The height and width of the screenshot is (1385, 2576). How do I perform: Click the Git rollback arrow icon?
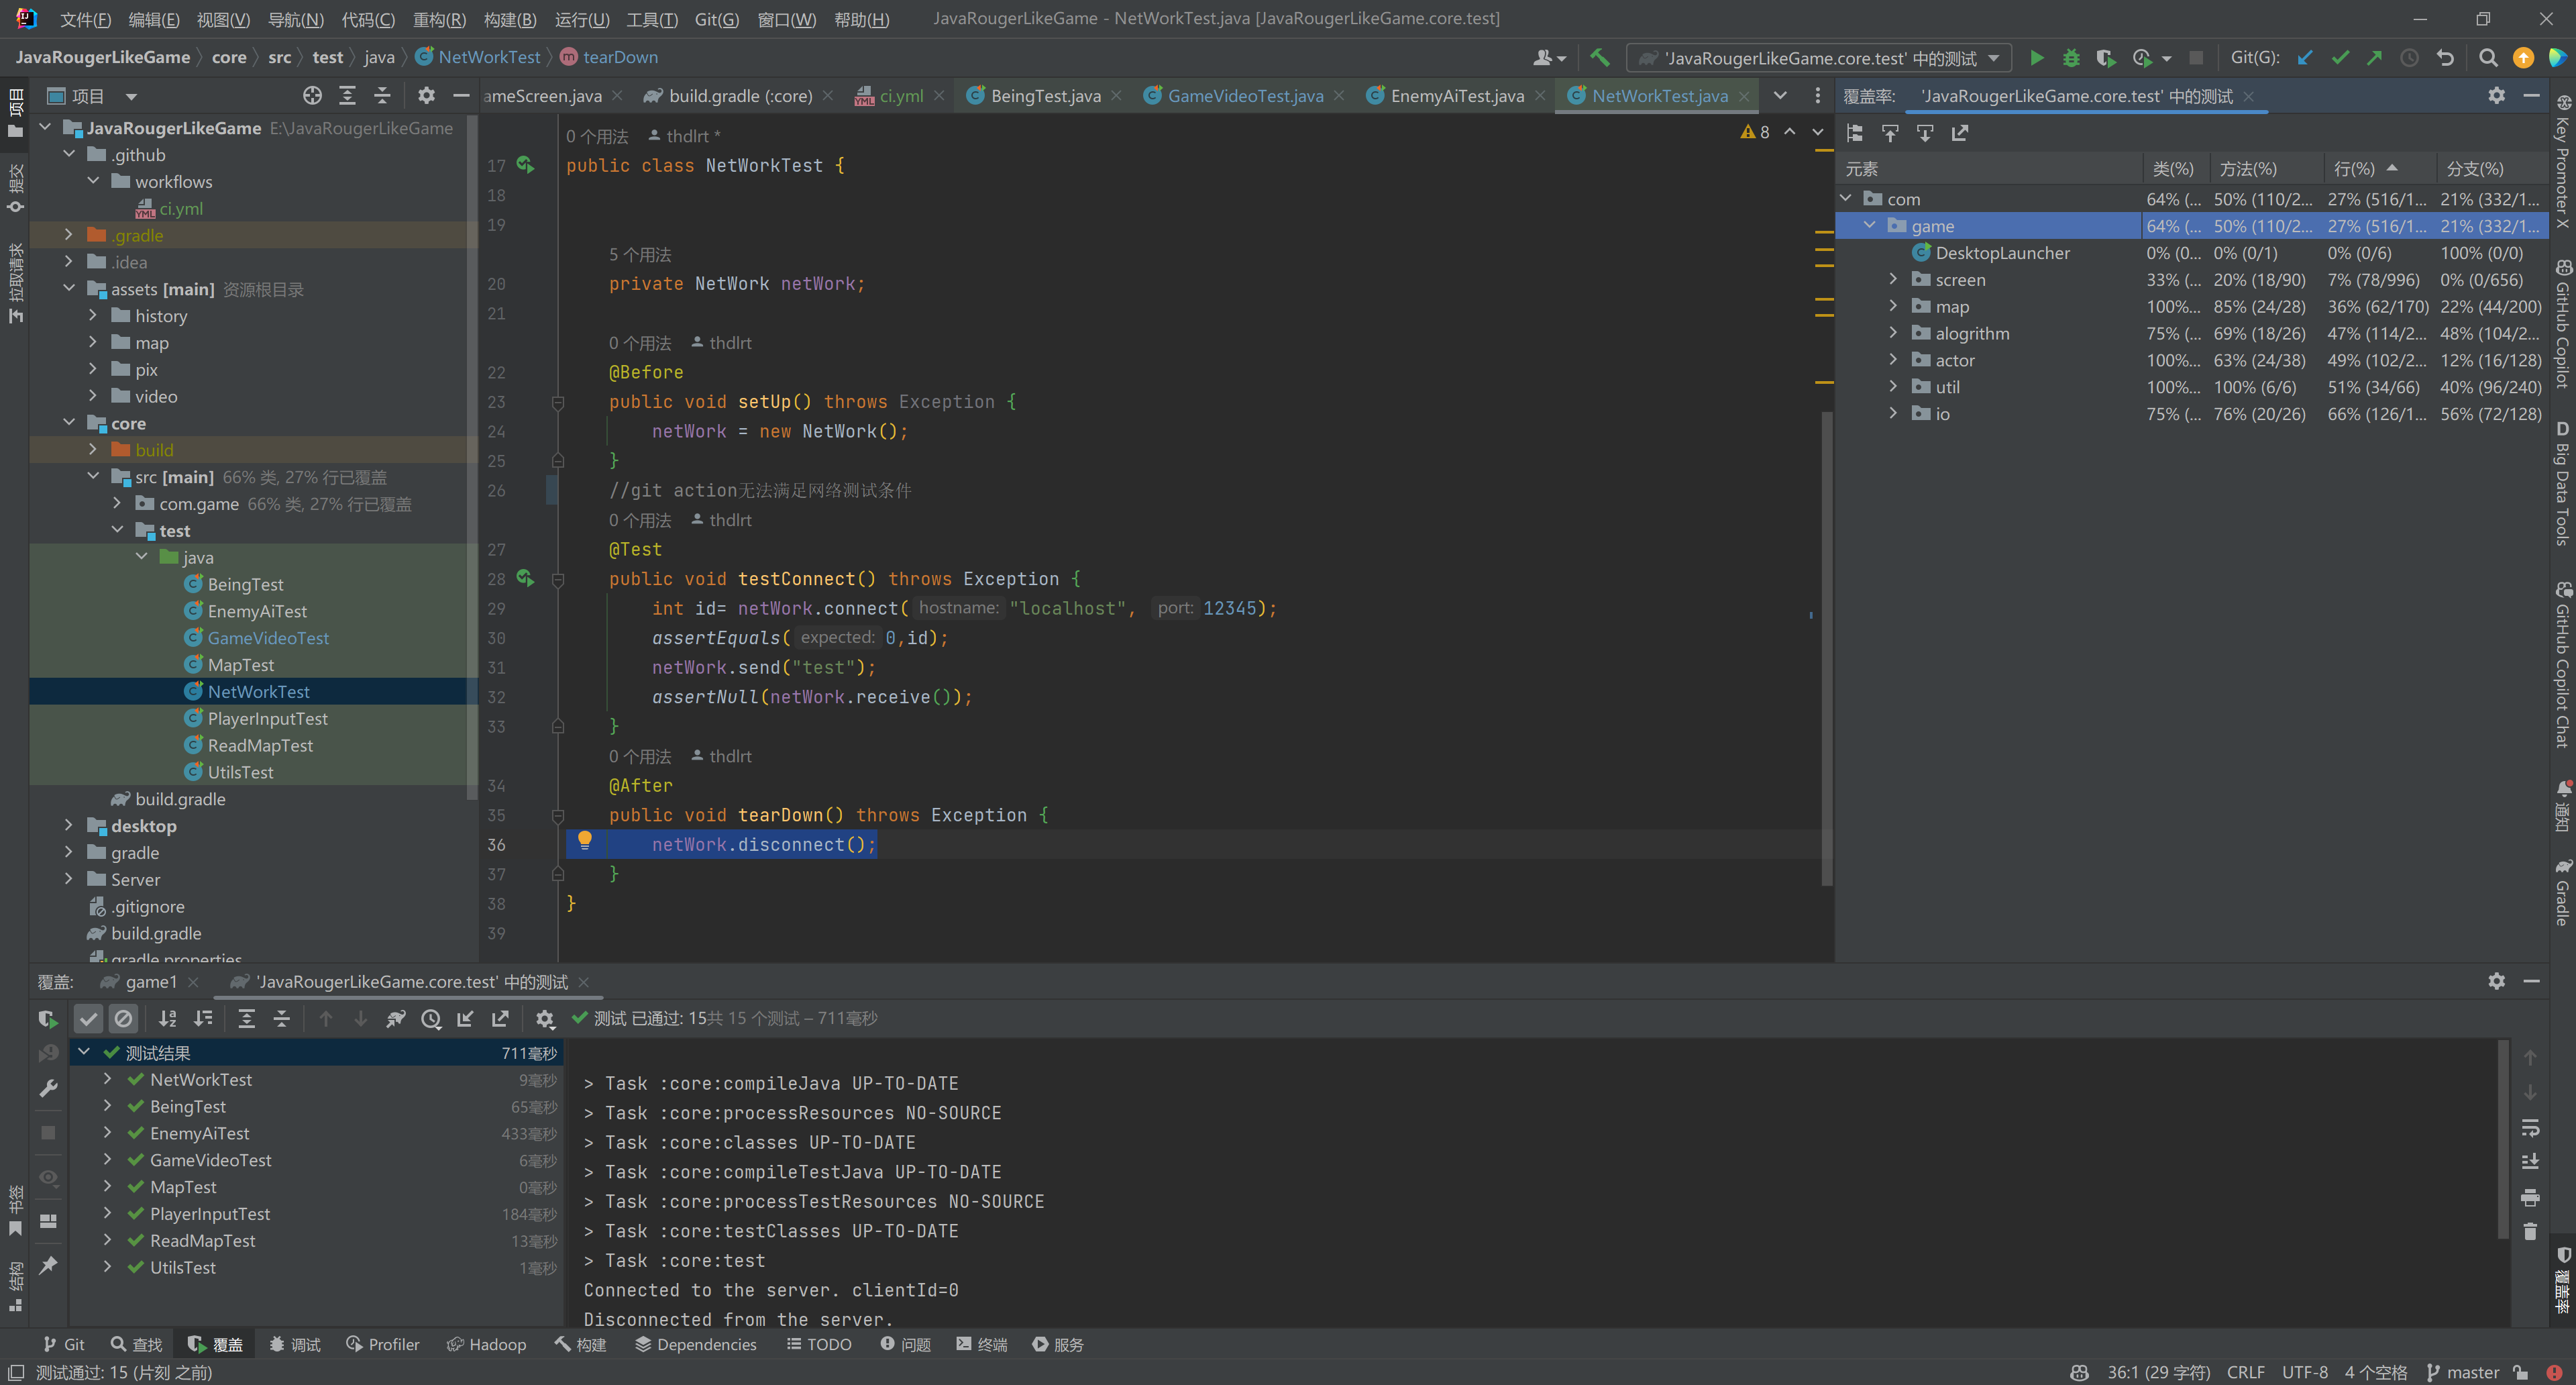pyautogui.click(x=2446, y=58)
